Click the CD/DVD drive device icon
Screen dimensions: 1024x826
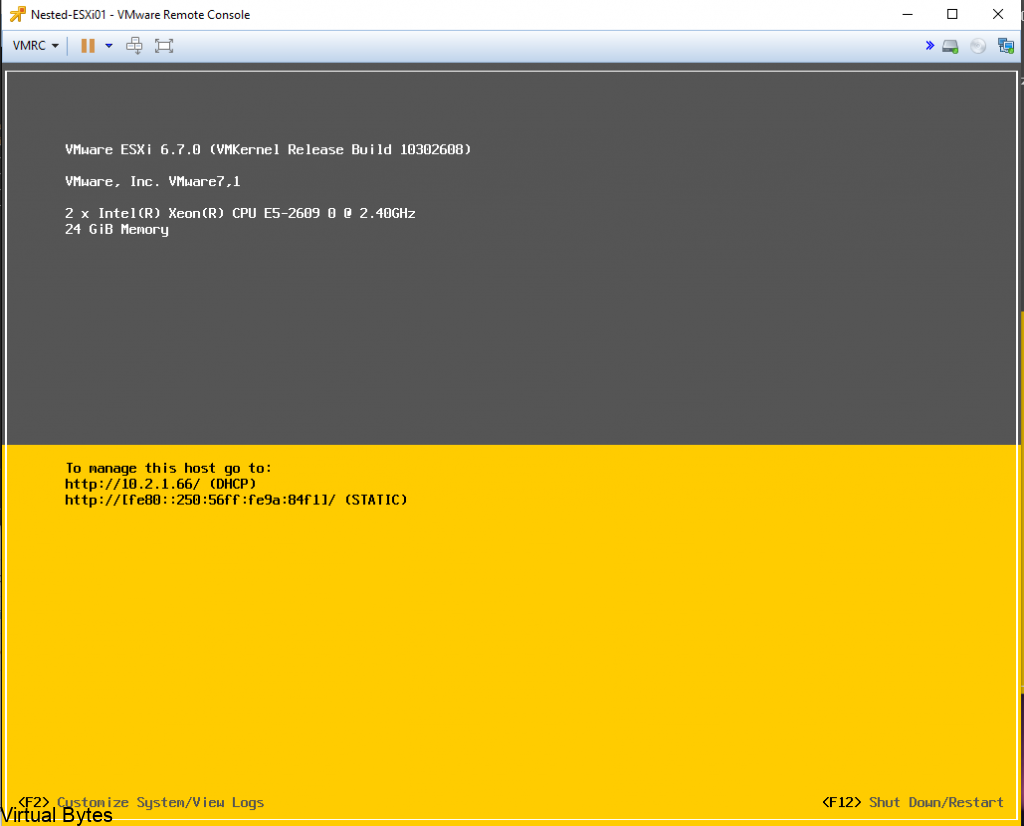pos(978,46)
